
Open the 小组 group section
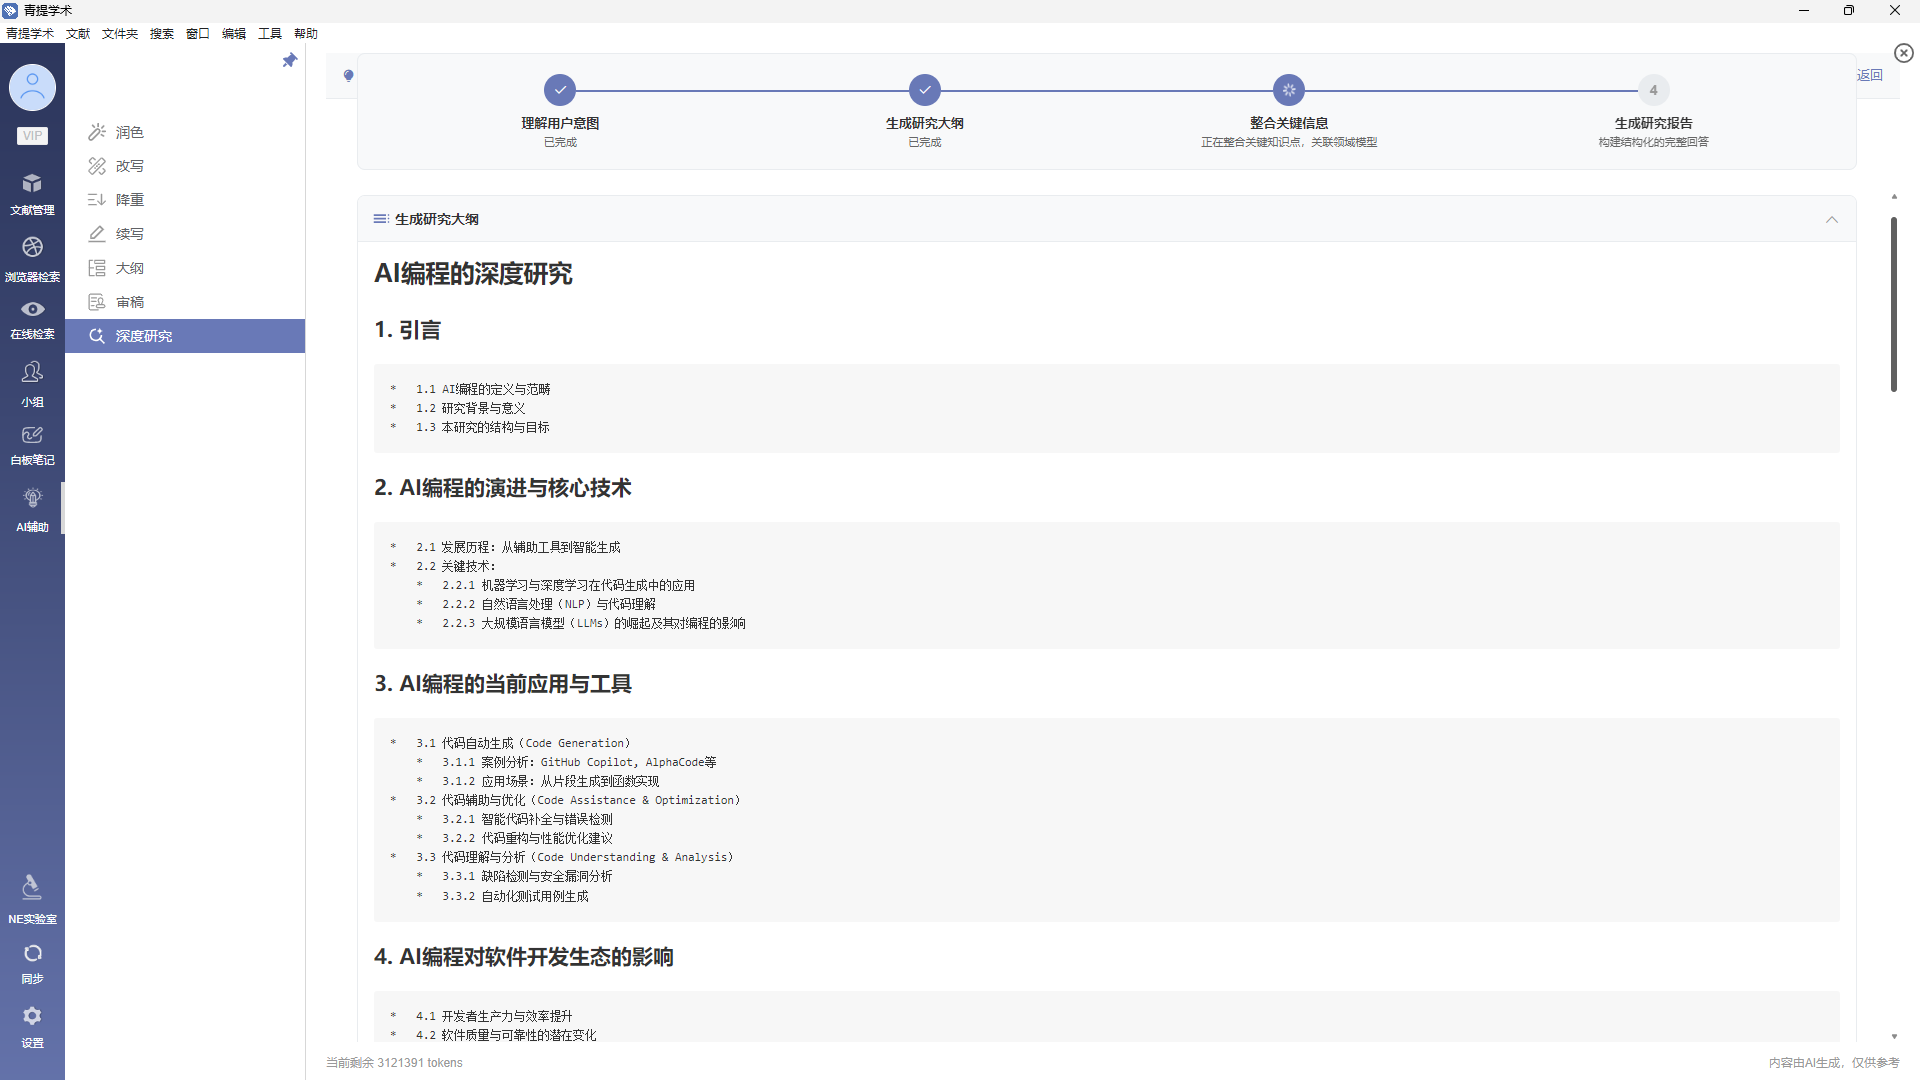click(32, 382)
